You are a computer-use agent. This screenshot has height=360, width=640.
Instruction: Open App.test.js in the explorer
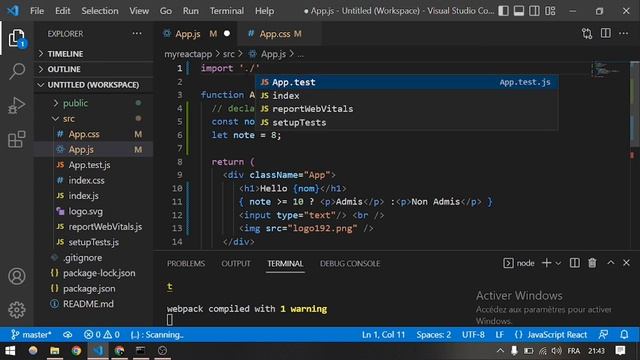94,165
